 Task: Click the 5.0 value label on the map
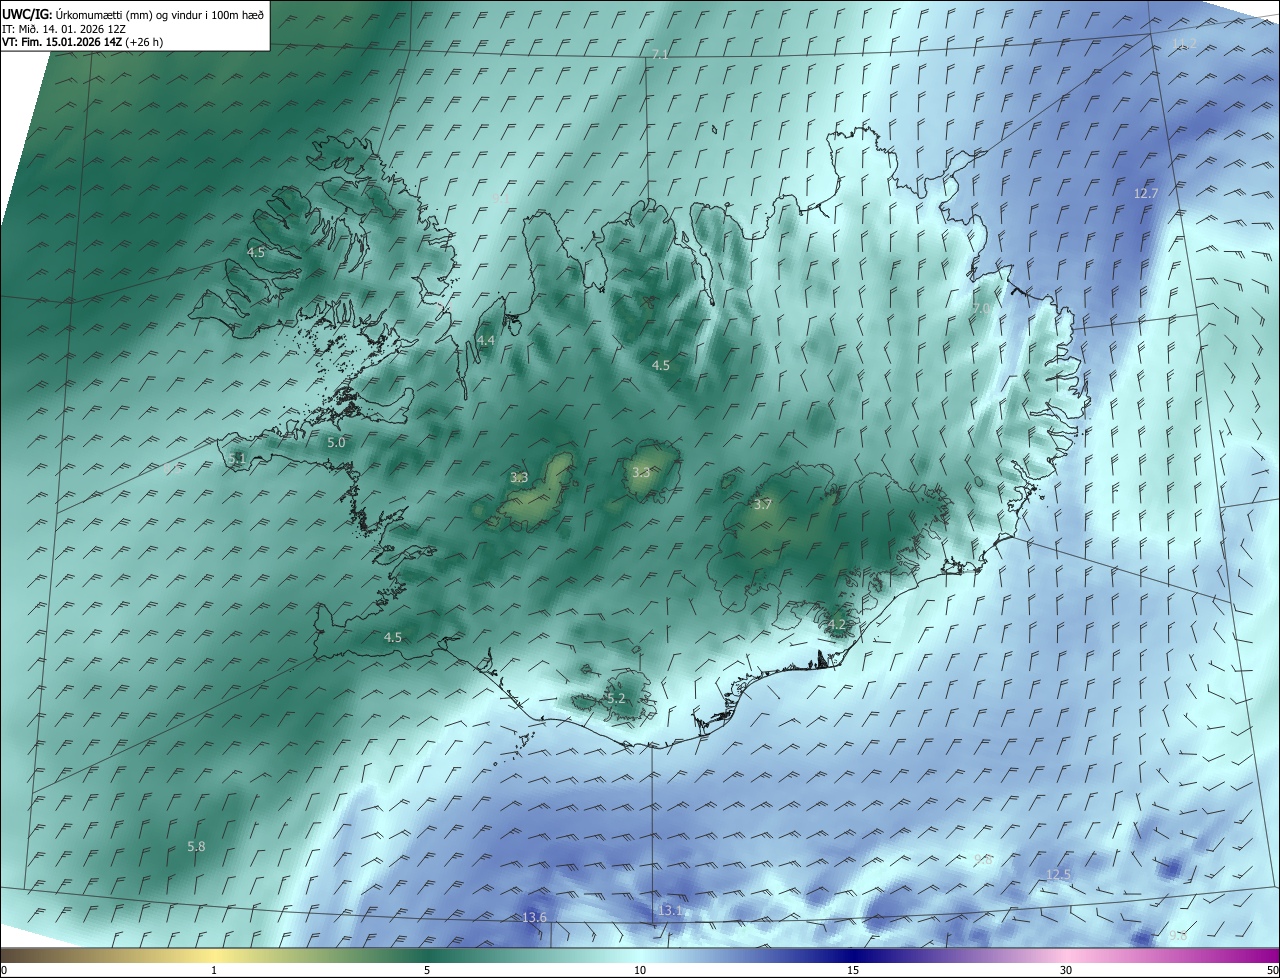336,442
